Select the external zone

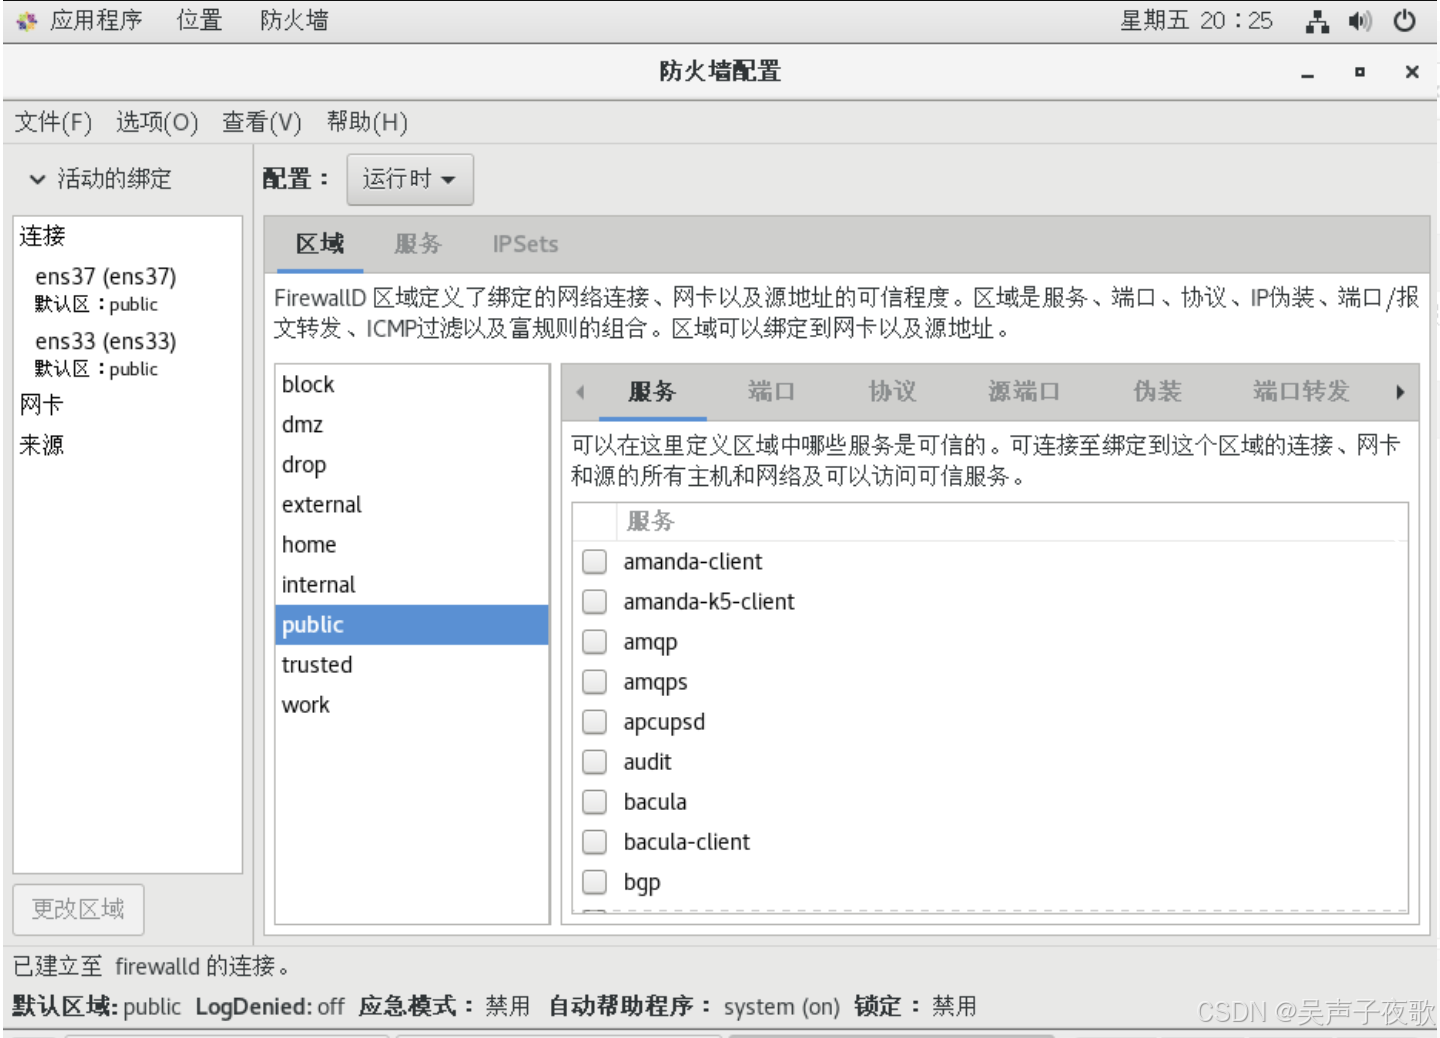click(x=412, y=505)
